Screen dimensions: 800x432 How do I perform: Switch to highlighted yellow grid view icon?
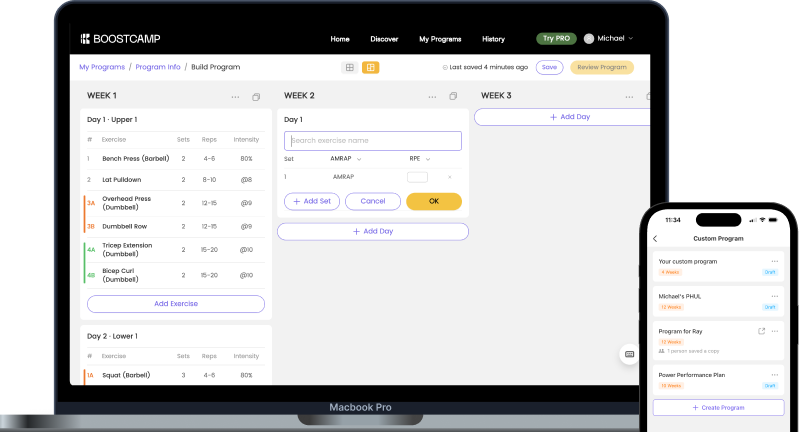tap(370, 67)
